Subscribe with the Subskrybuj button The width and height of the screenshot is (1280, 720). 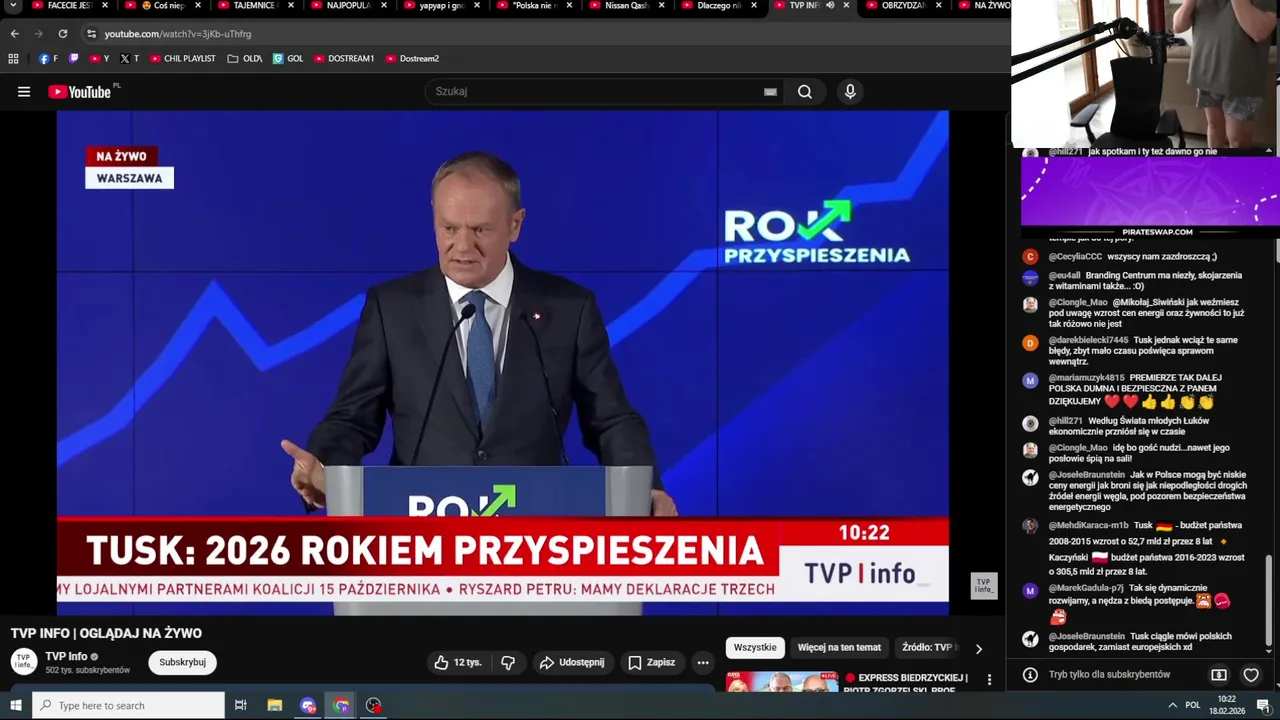coord(183,663)
